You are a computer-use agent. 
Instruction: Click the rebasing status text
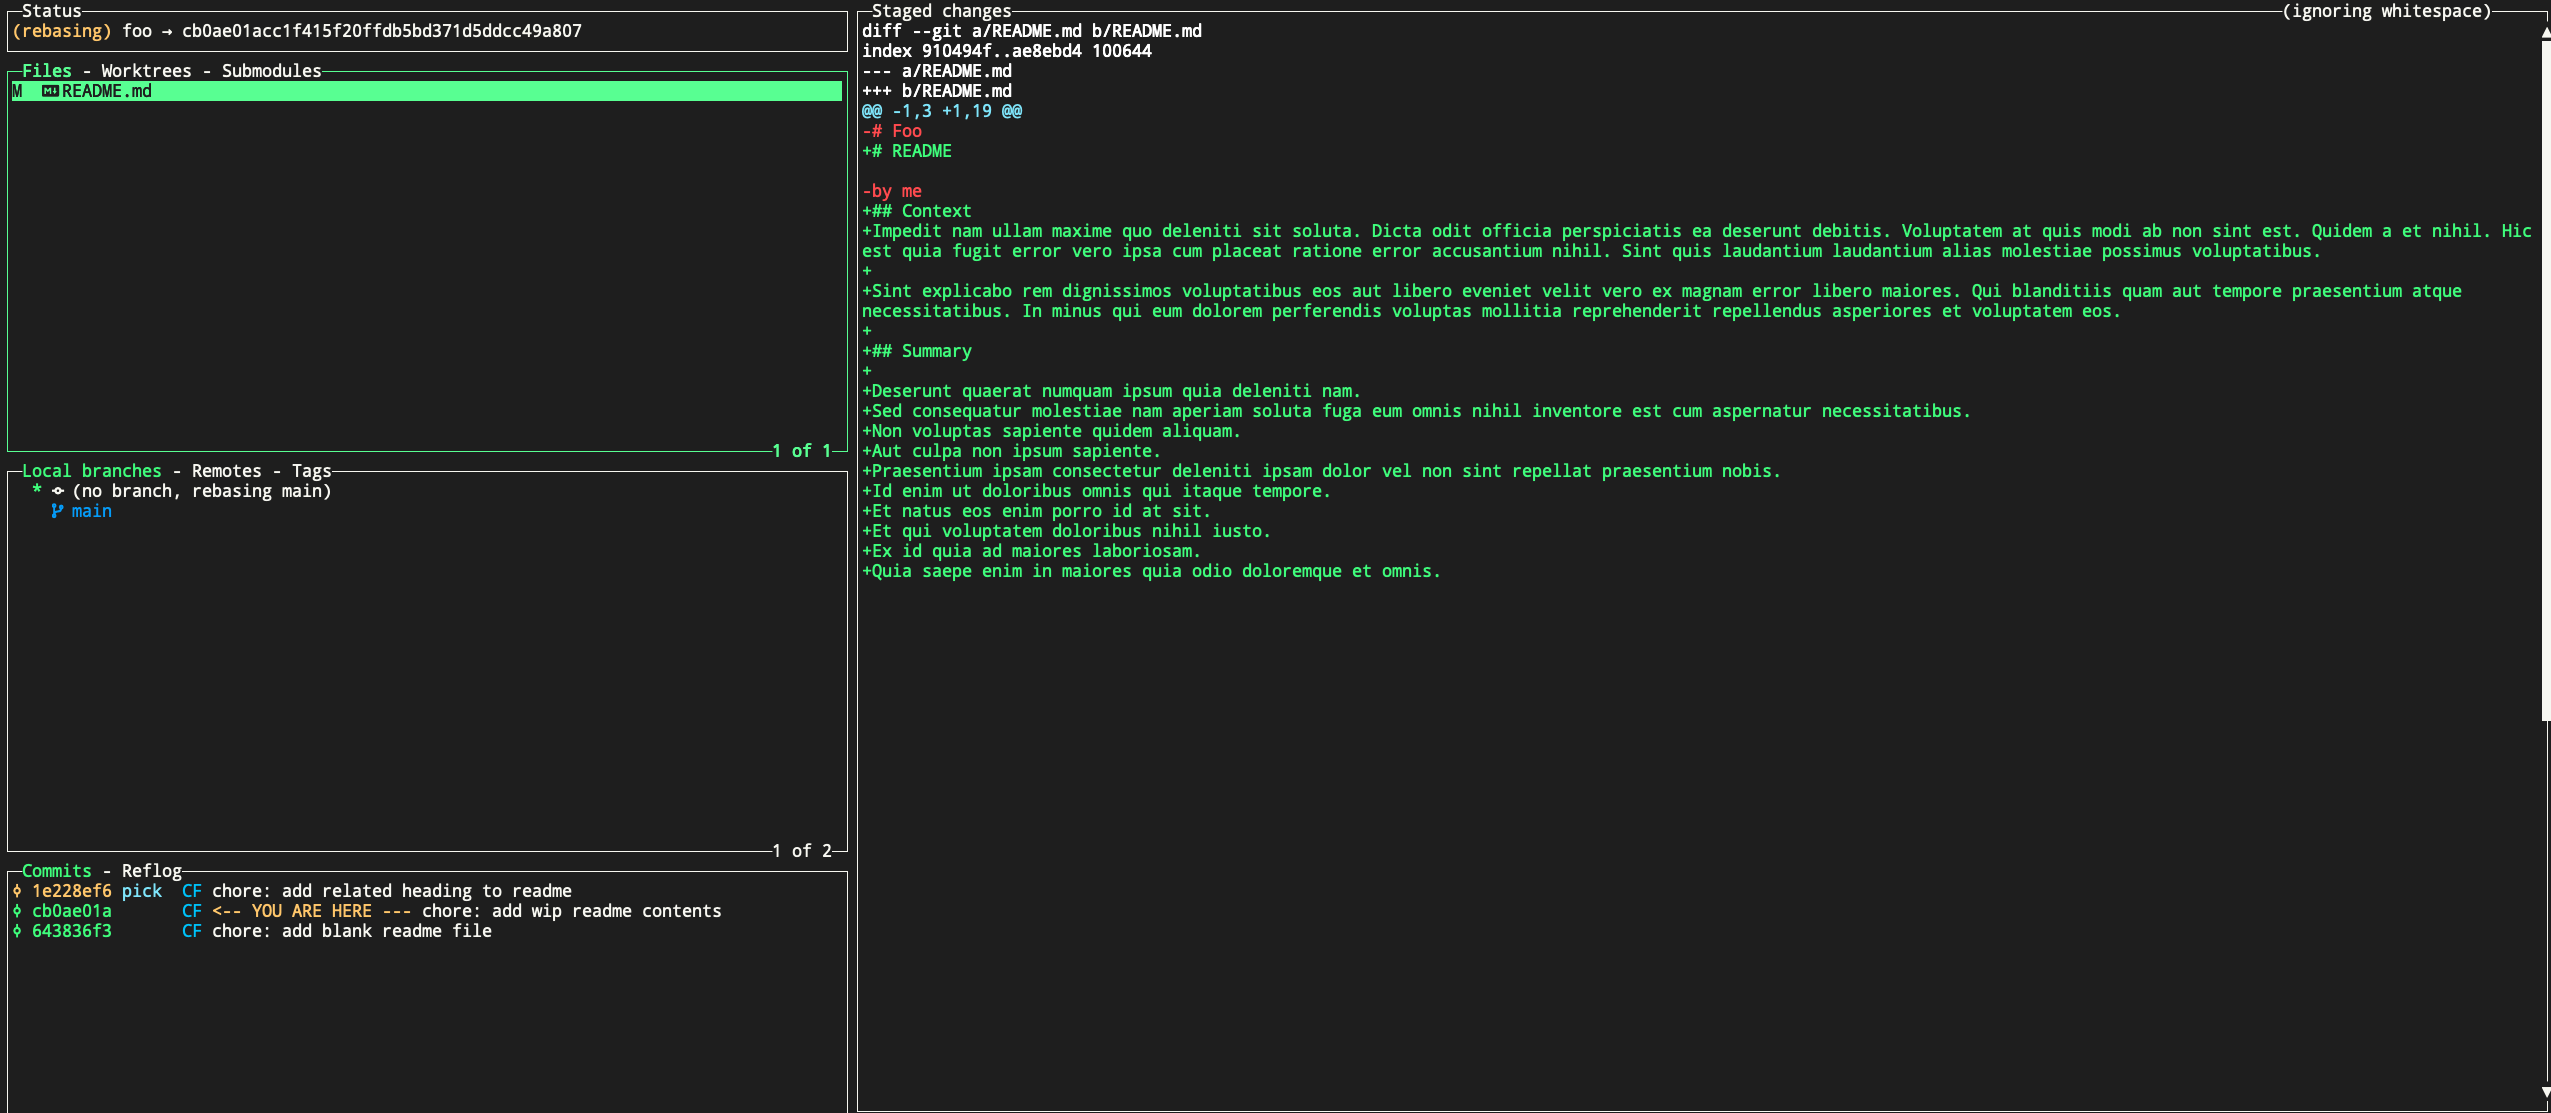click(61, 31)
